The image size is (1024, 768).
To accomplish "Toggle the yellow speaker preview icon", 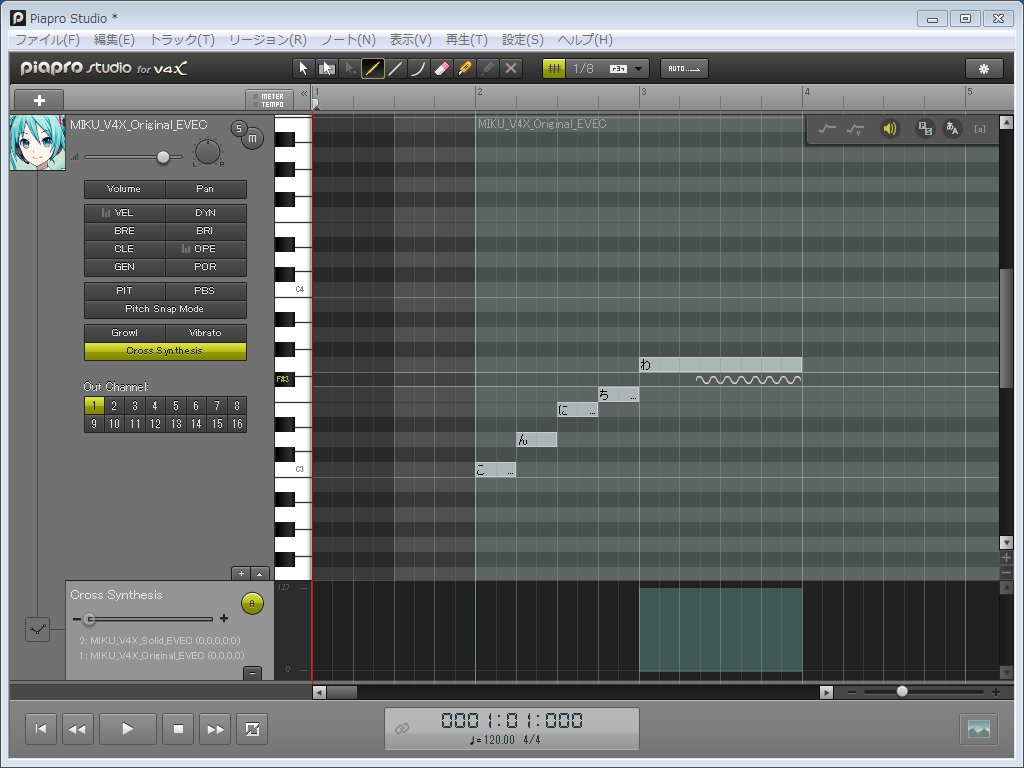I will click(x=889, y=129).
